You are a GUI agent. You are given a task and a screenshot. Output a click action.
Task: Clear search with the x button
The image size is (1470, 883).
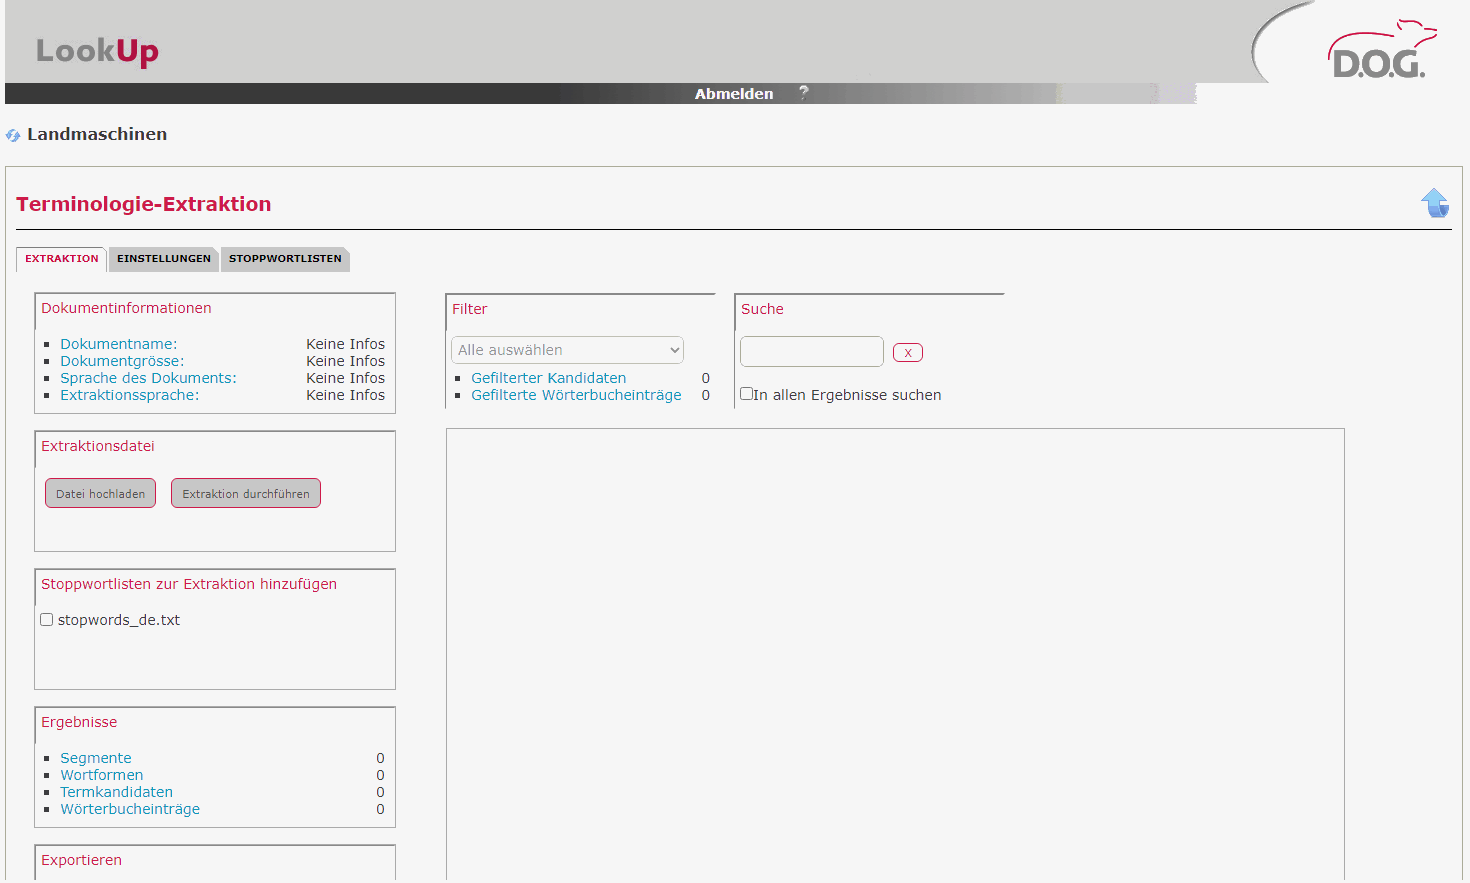click(907, 352)
